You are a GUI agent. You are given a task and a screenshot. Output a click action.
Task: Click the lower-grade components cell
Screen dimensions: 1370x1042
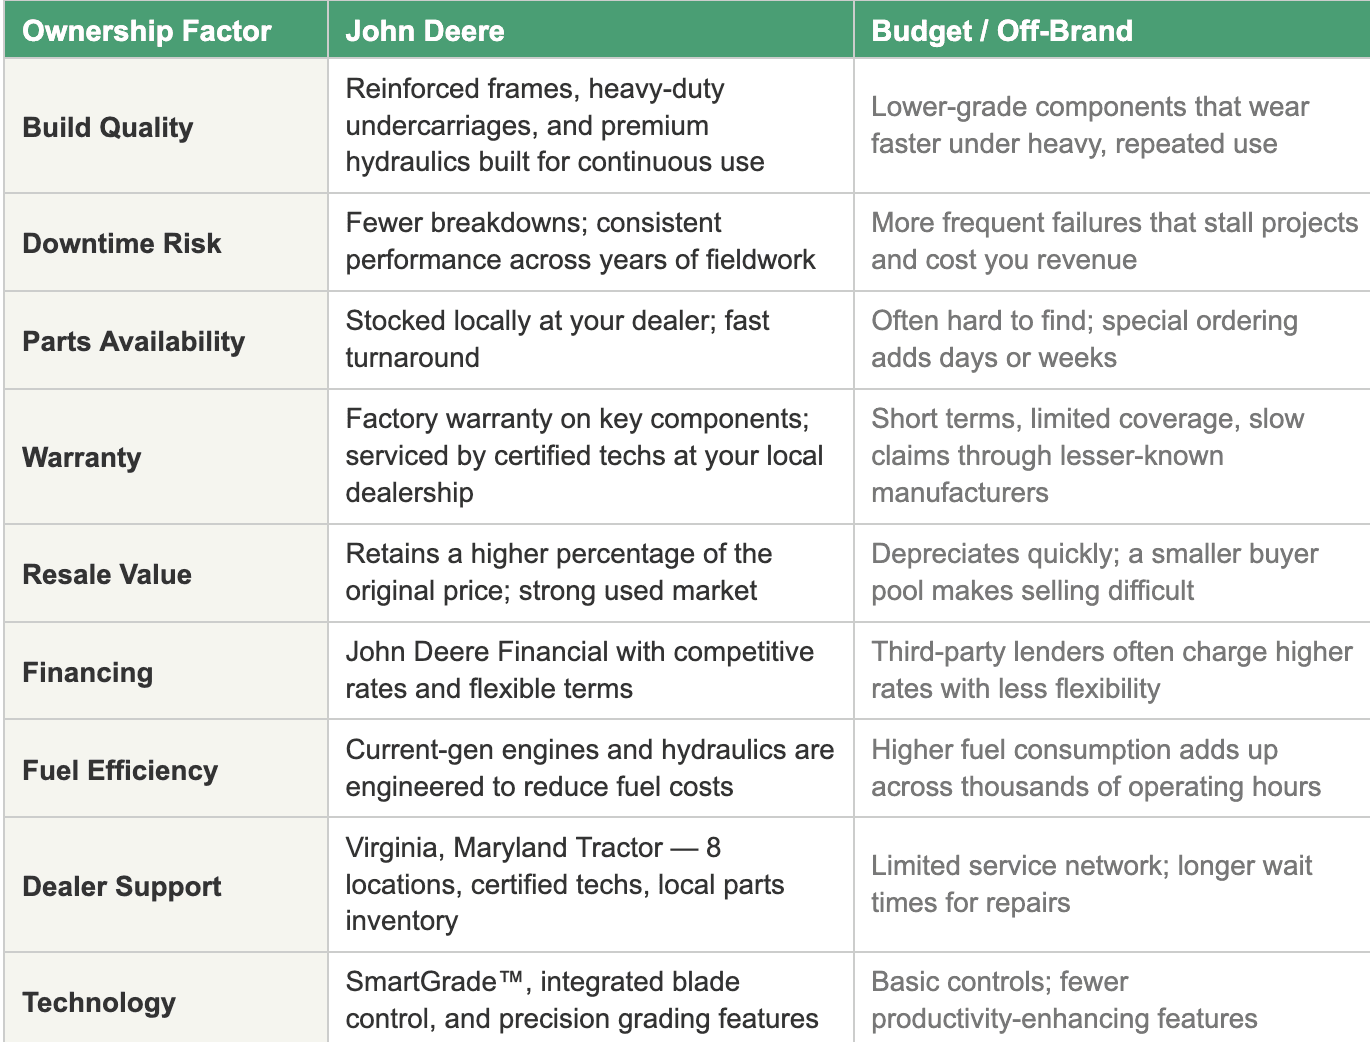point(1090,125)
